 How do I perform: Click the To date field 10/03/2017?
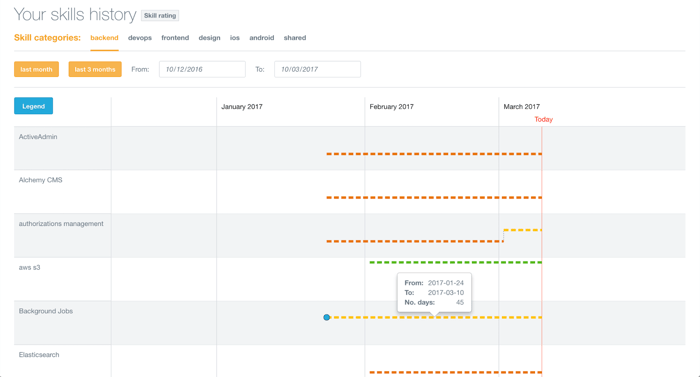317,69
